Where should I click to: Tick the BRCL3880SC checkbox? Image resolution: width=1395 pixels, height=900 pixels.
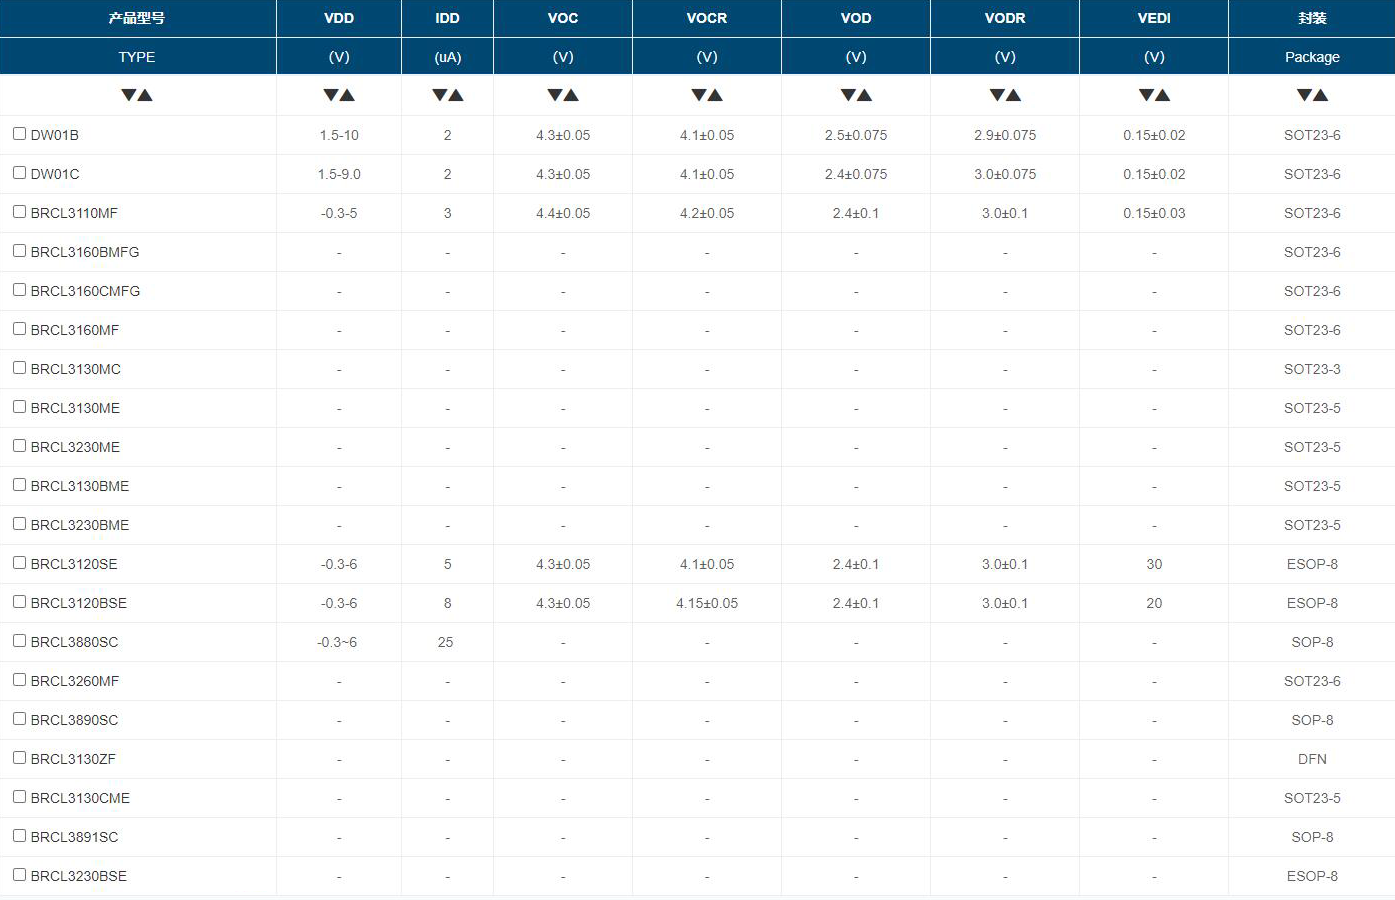coord(19,640)
